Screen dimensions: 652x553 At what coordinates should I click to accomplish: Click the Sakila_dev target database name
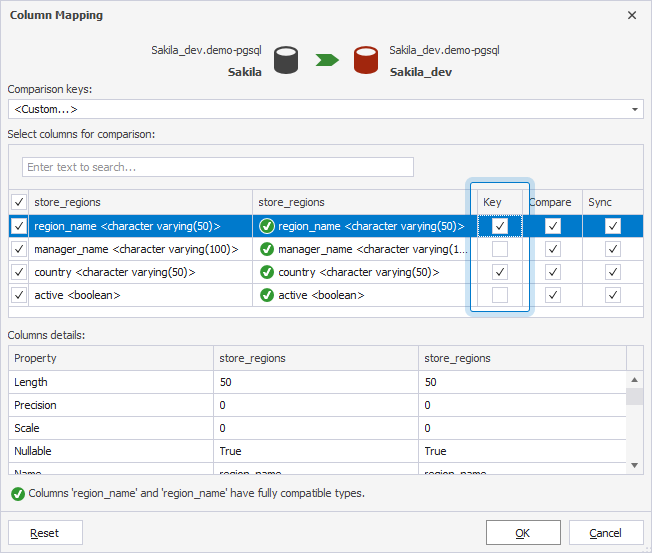[x=421, y=72]
